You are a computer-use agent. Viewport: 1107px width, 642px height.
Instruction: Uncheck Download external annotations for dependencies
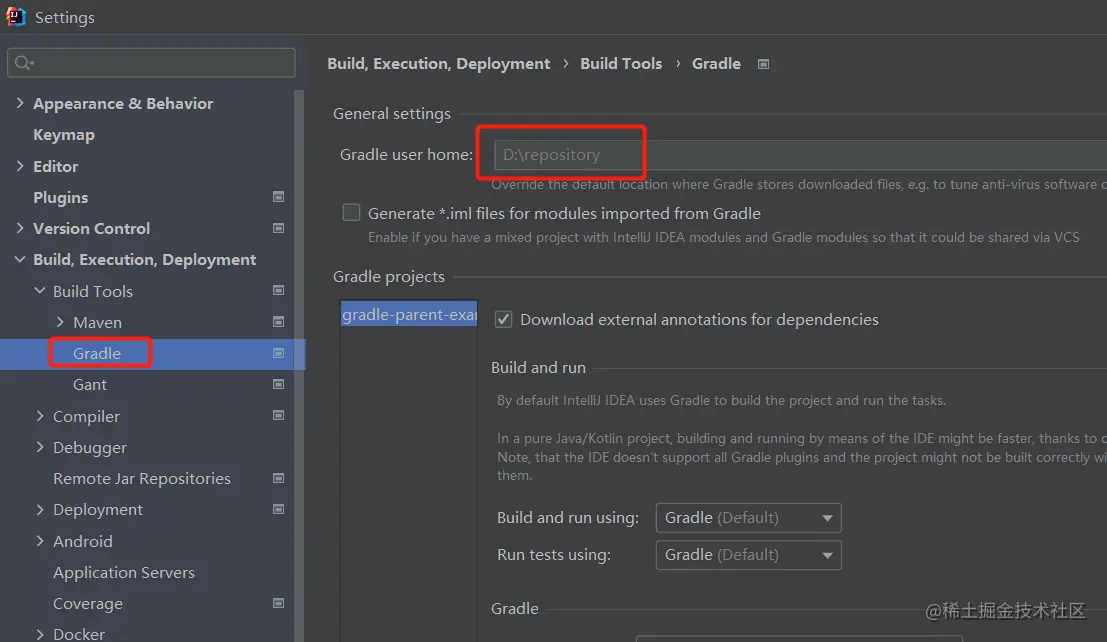point(503,319)
